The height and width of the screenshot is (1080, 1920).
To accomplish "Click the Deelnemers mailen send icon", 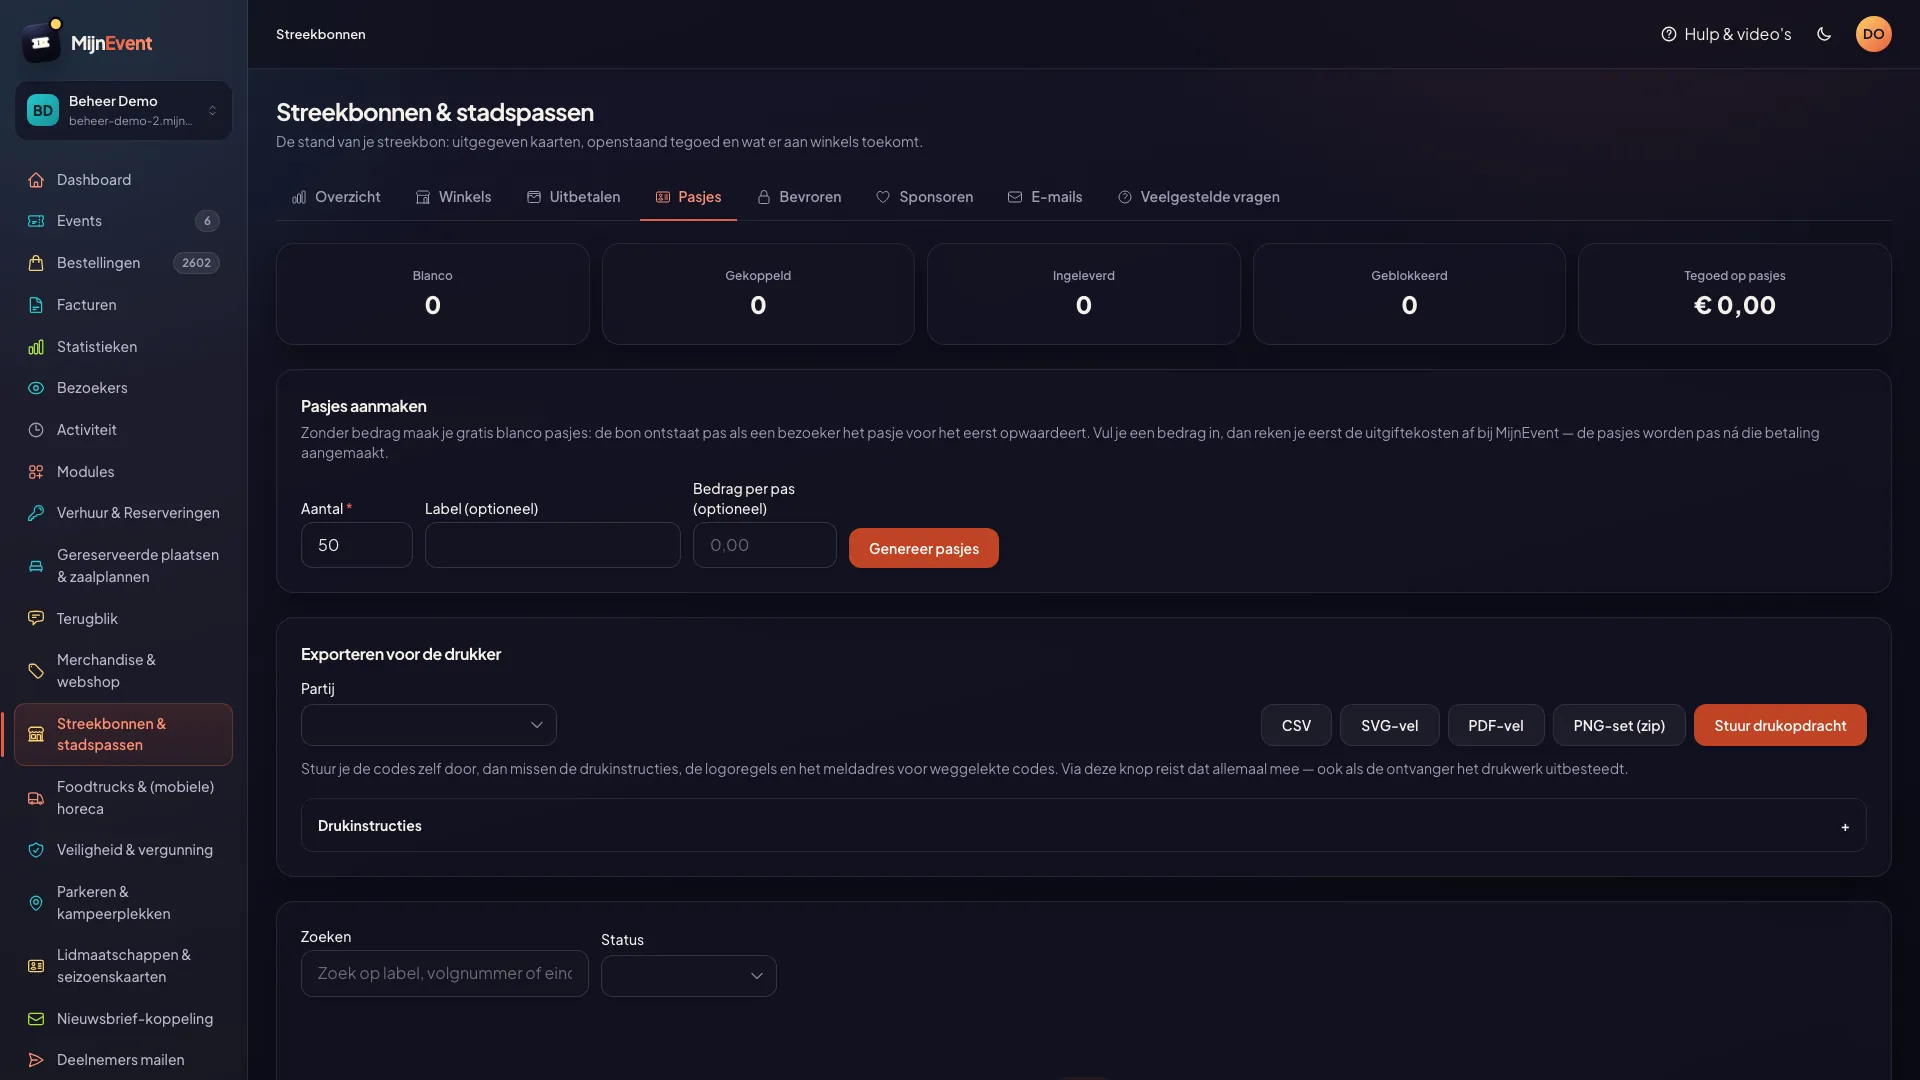I will point(36,1060).
